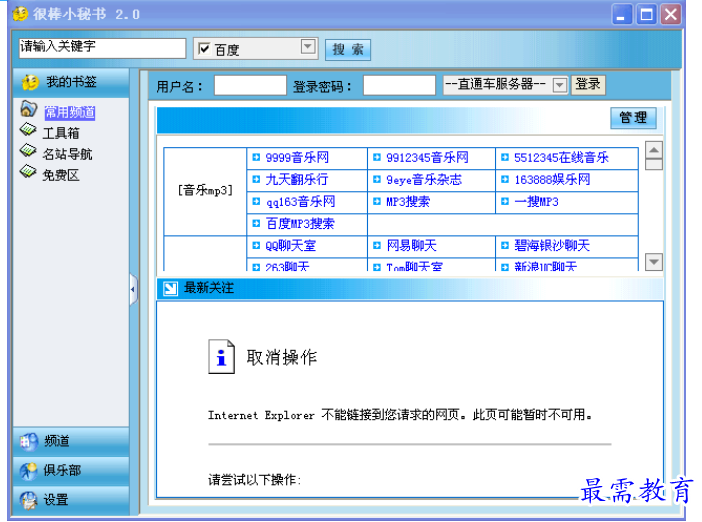702x522 pixels.
Task: Collapse the left sidebar with splitter arrow
Action: (133, 290)
